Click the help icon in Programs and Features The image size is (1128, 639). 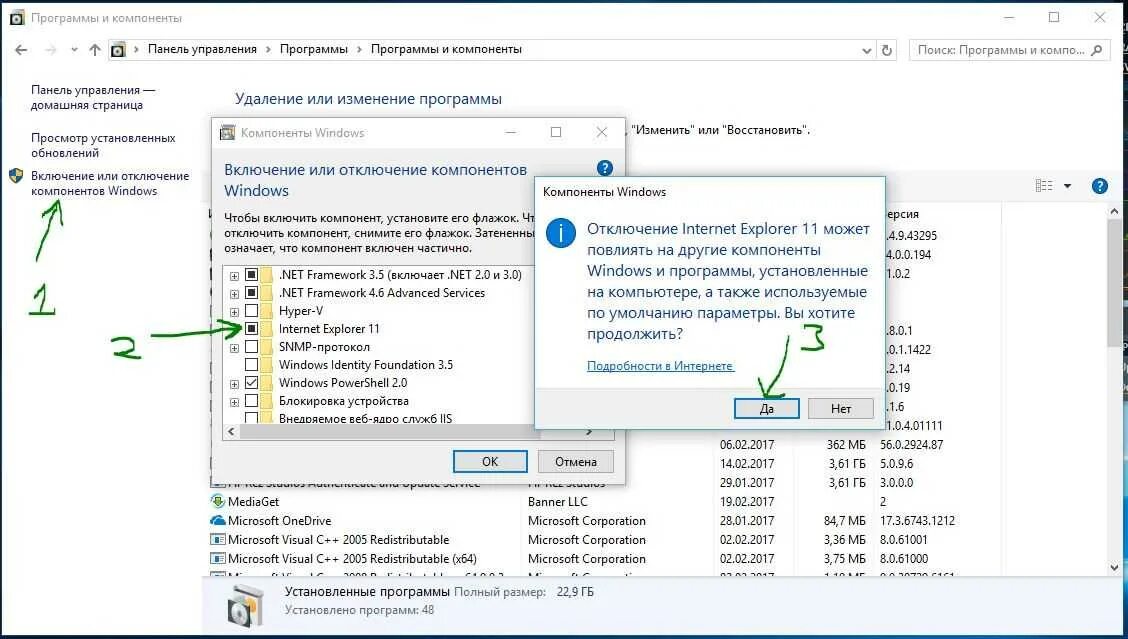point(1099,186)
